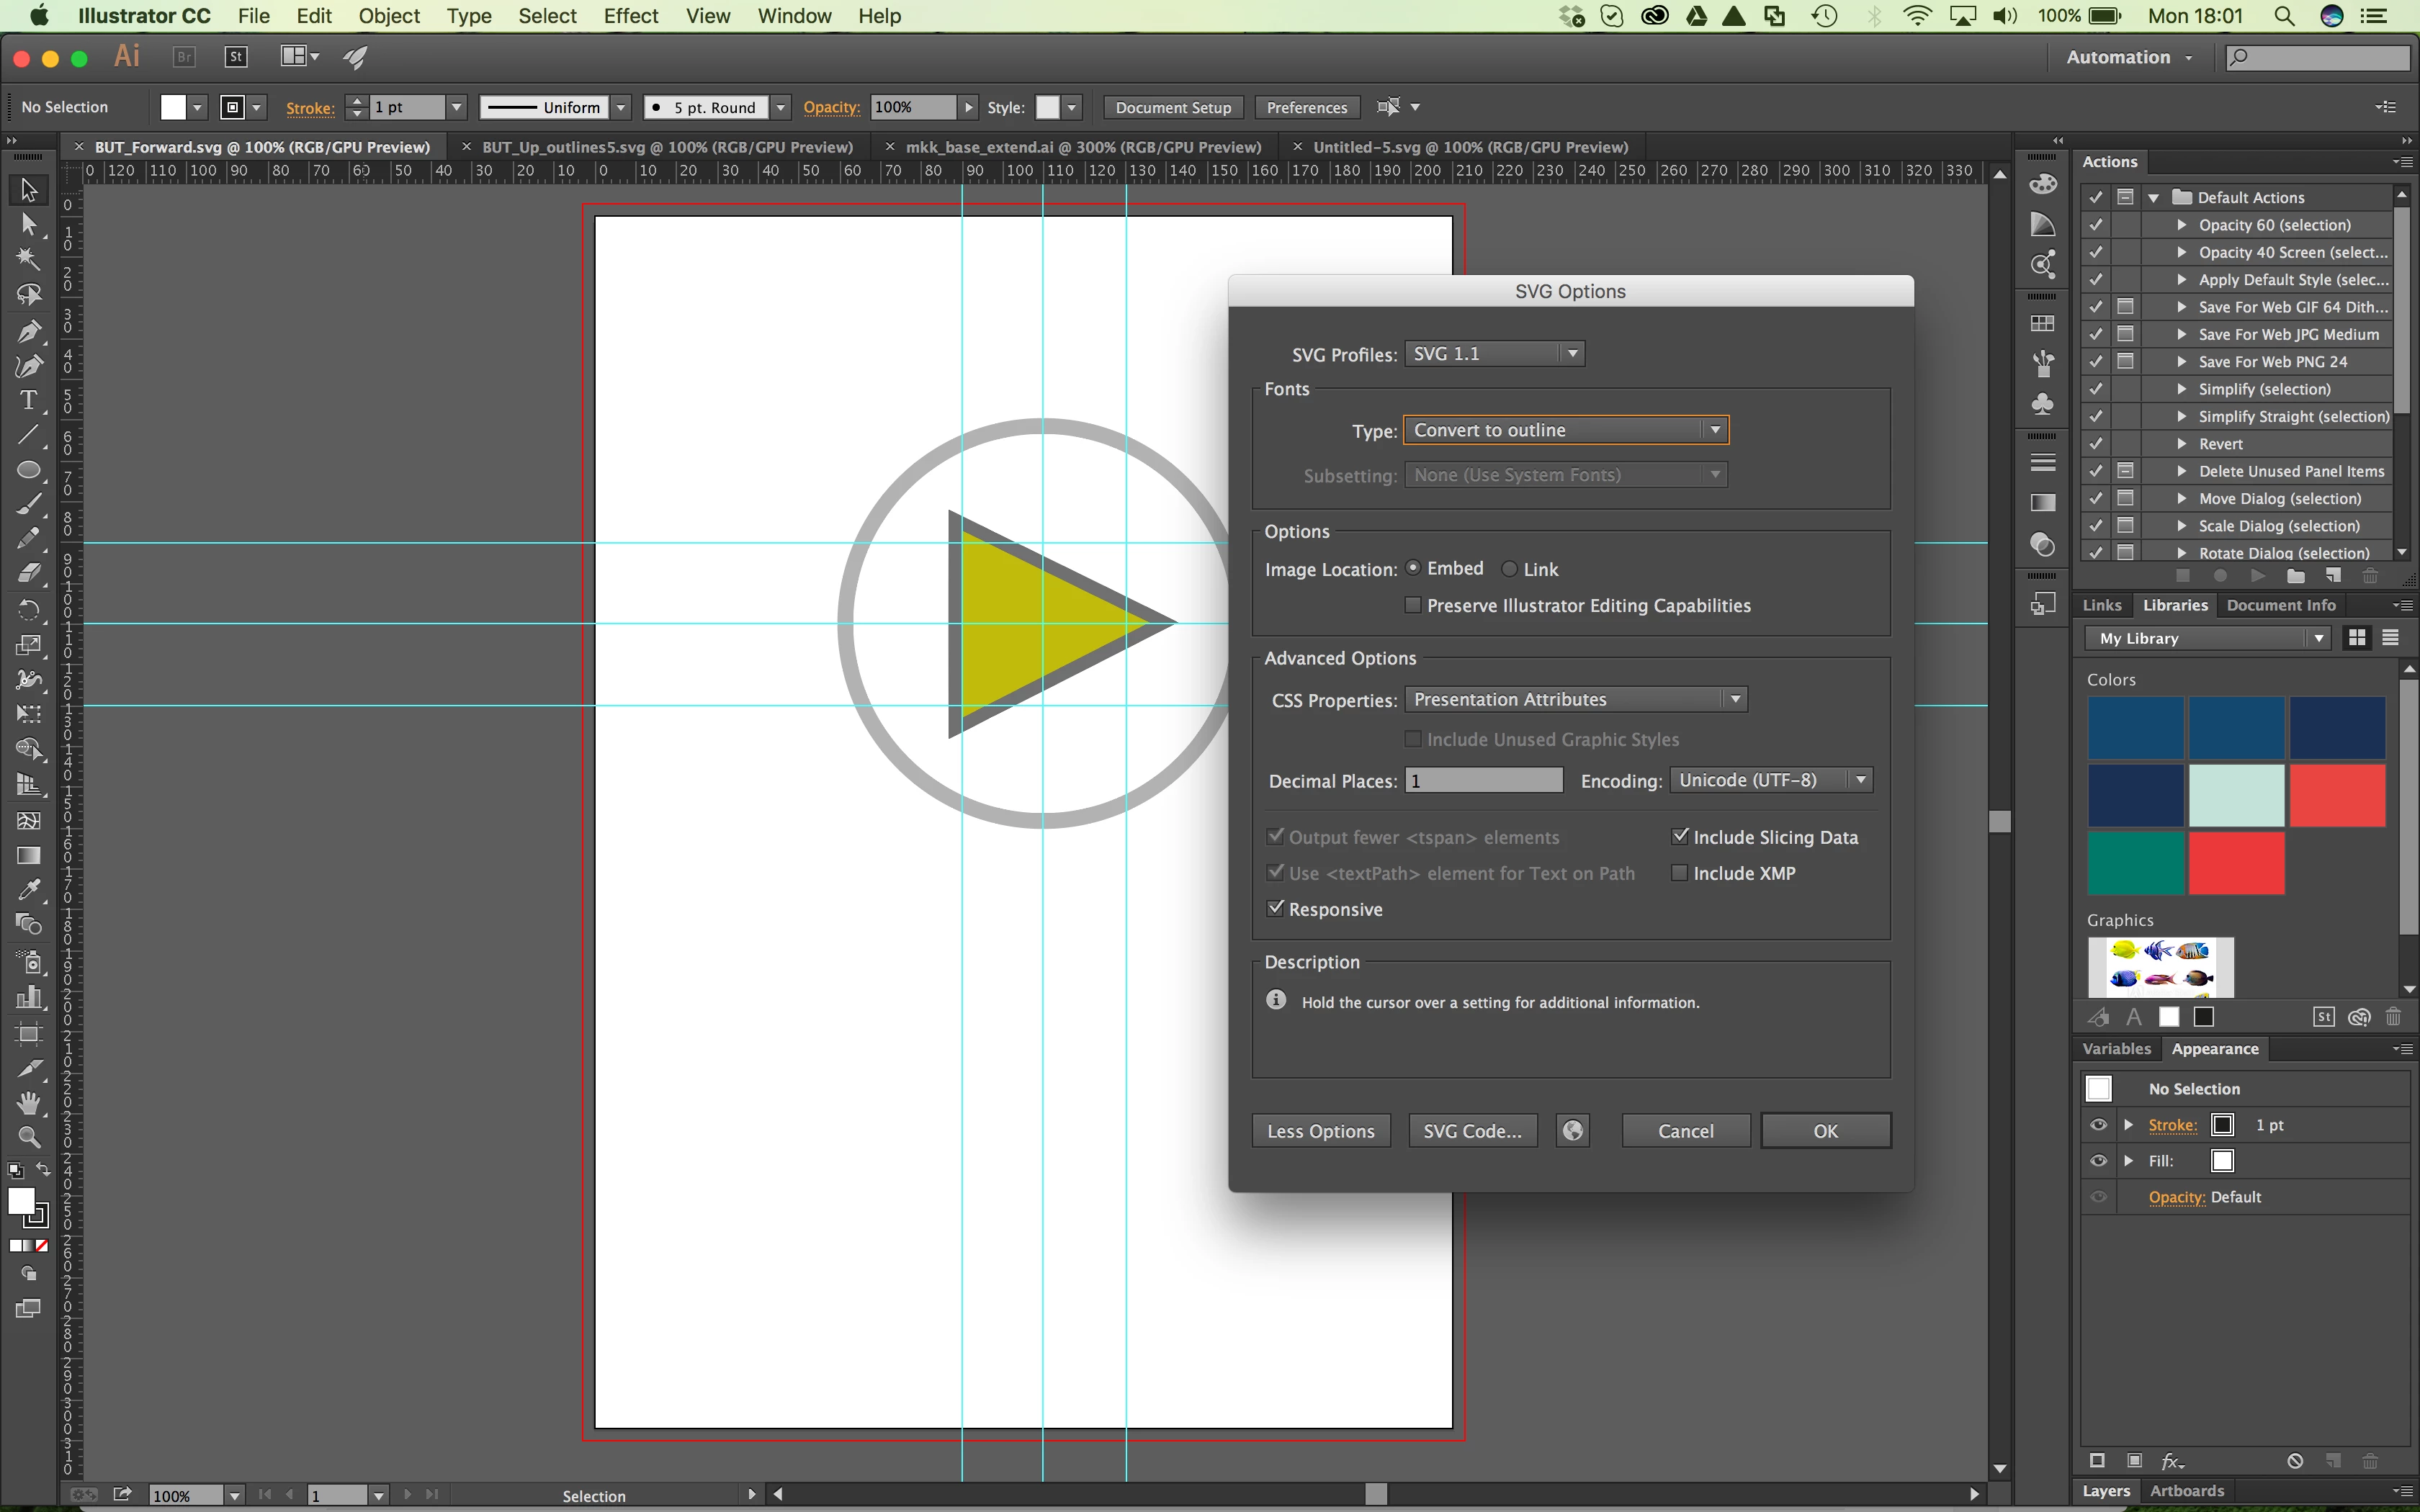The image size is (2420, 1512).
Task: Open the SVG Profiles dropdown
Action: pos(1494,354)
